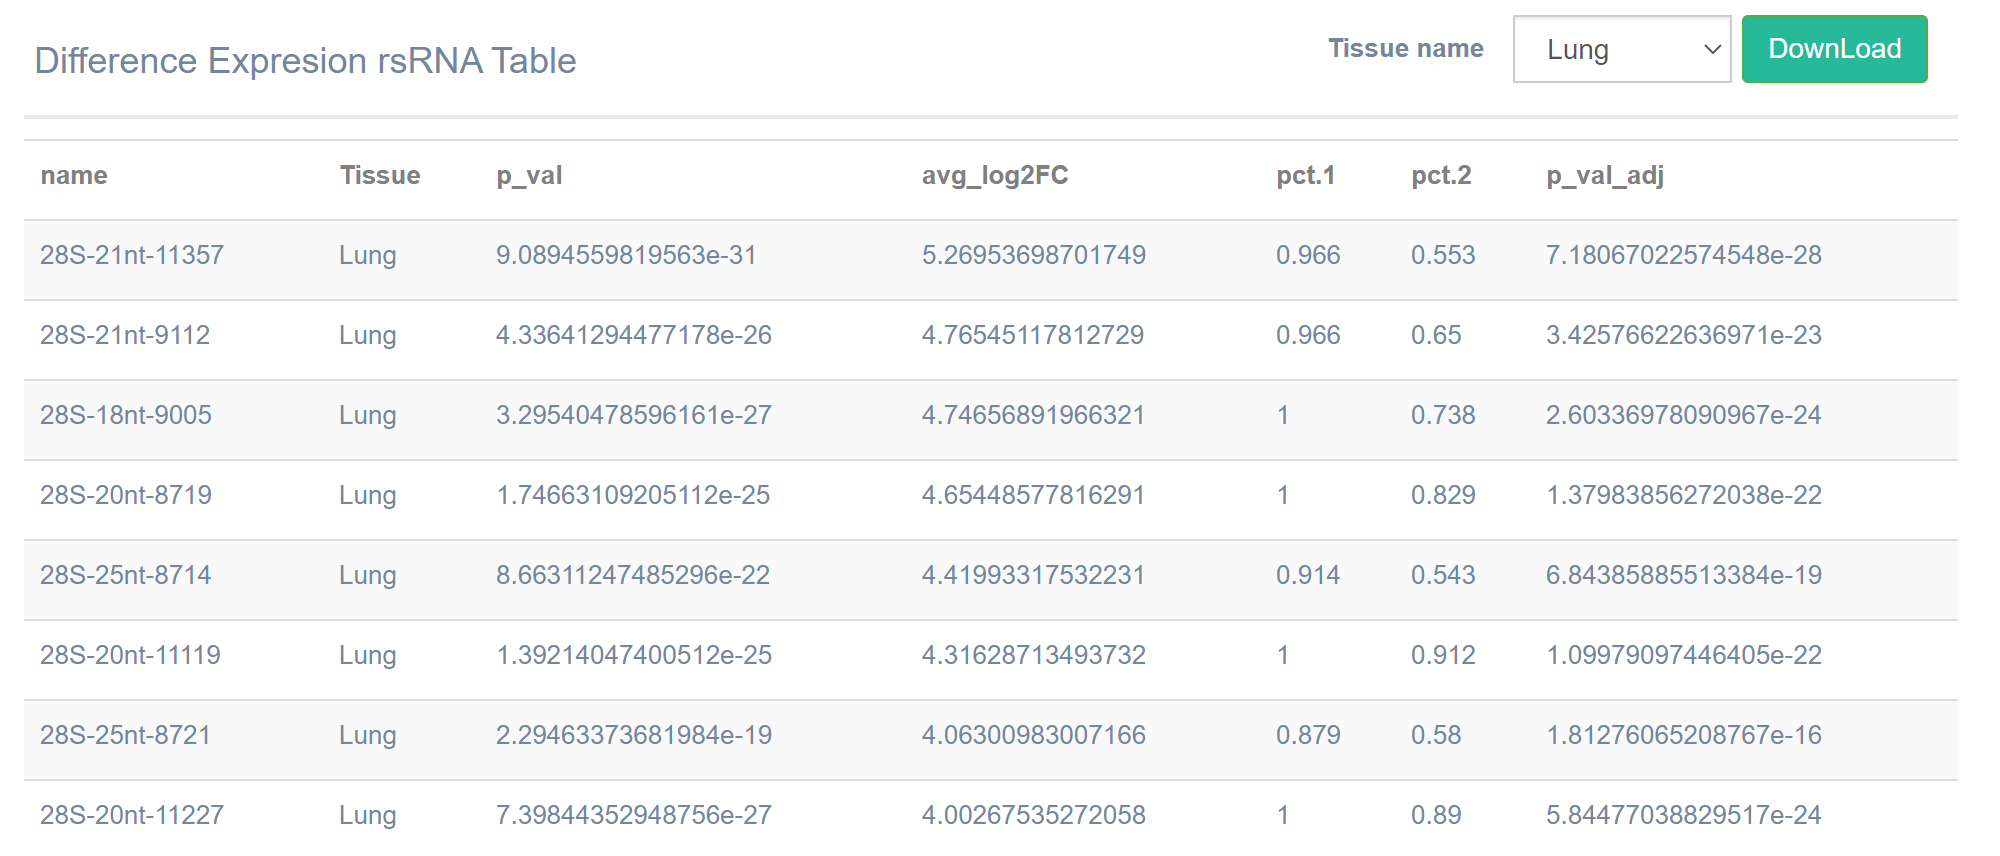2000x856 pixels.
Task: Click p_val_adj 1.37983856272038e-22
Action: pyautogui.click(x=1684, y=495)
